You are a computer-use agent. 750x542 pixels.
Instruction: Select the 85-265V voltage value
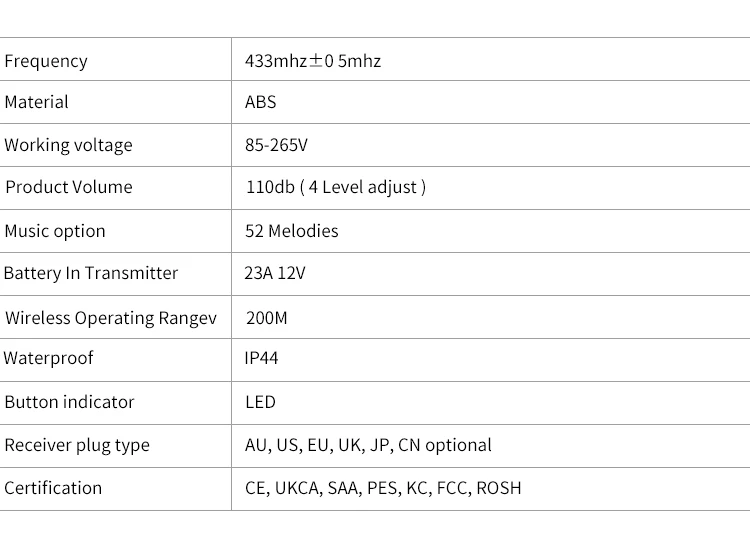[x=276, y=145]
